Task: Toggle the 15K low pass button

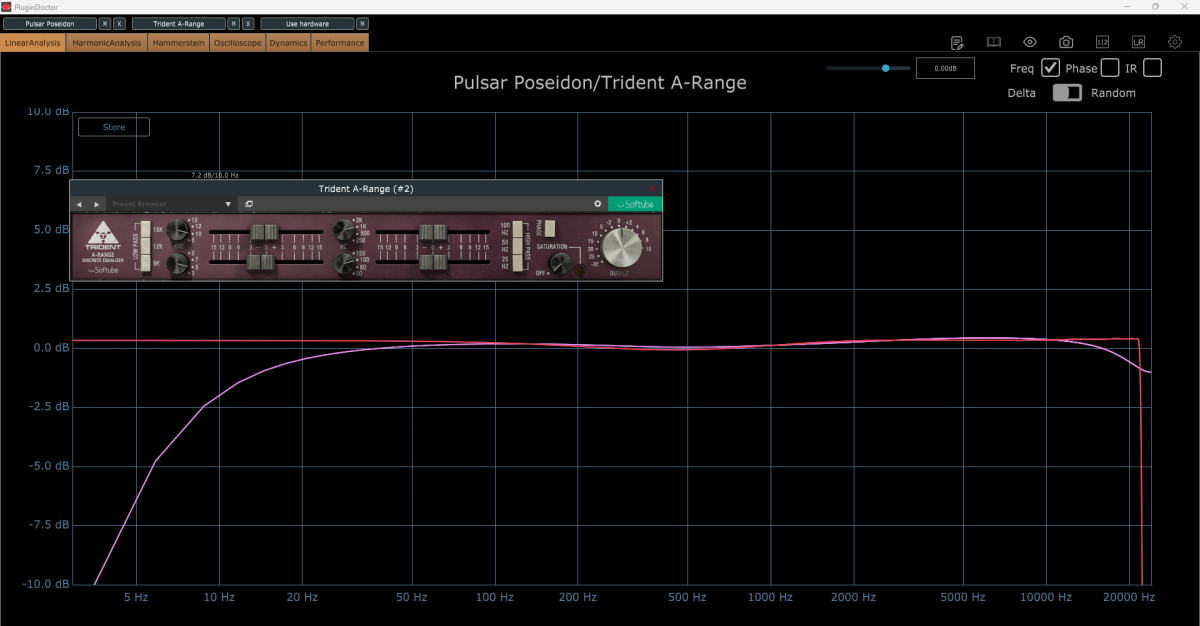Action: pos(146,229)
